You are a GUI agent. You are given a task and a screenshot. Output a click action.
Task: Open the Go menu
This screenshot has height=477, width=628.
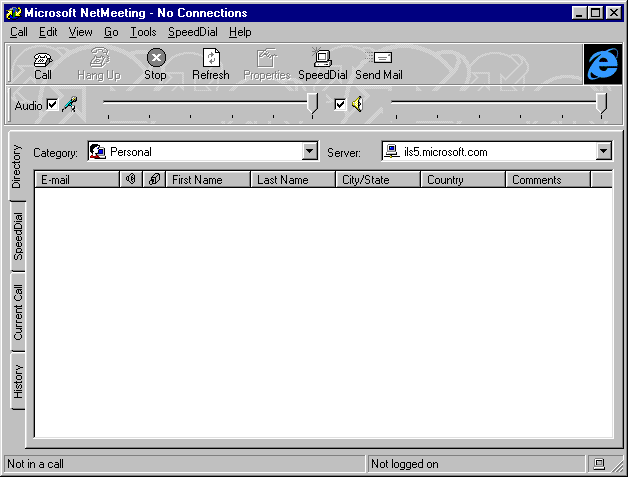tap(111, 32)
